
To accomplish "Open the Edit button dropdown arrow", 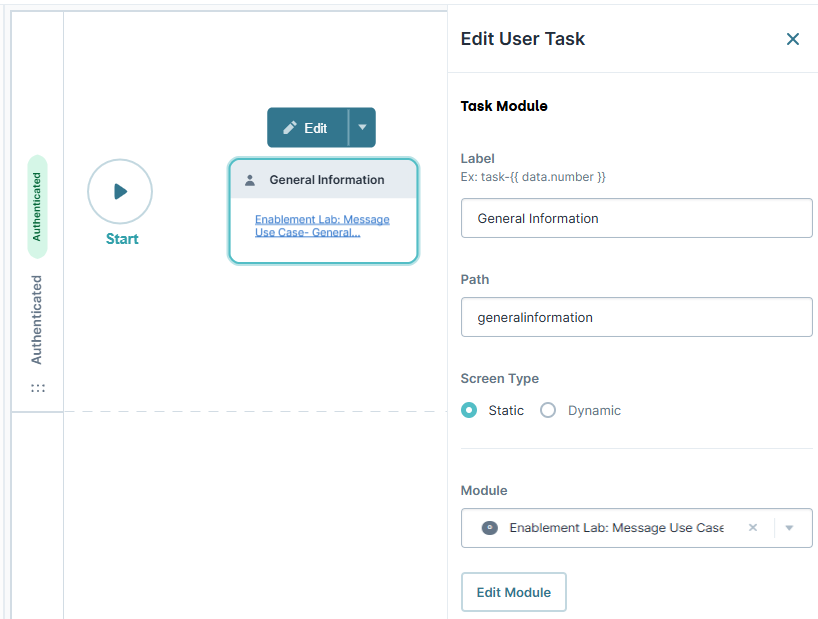I will 361,127.
